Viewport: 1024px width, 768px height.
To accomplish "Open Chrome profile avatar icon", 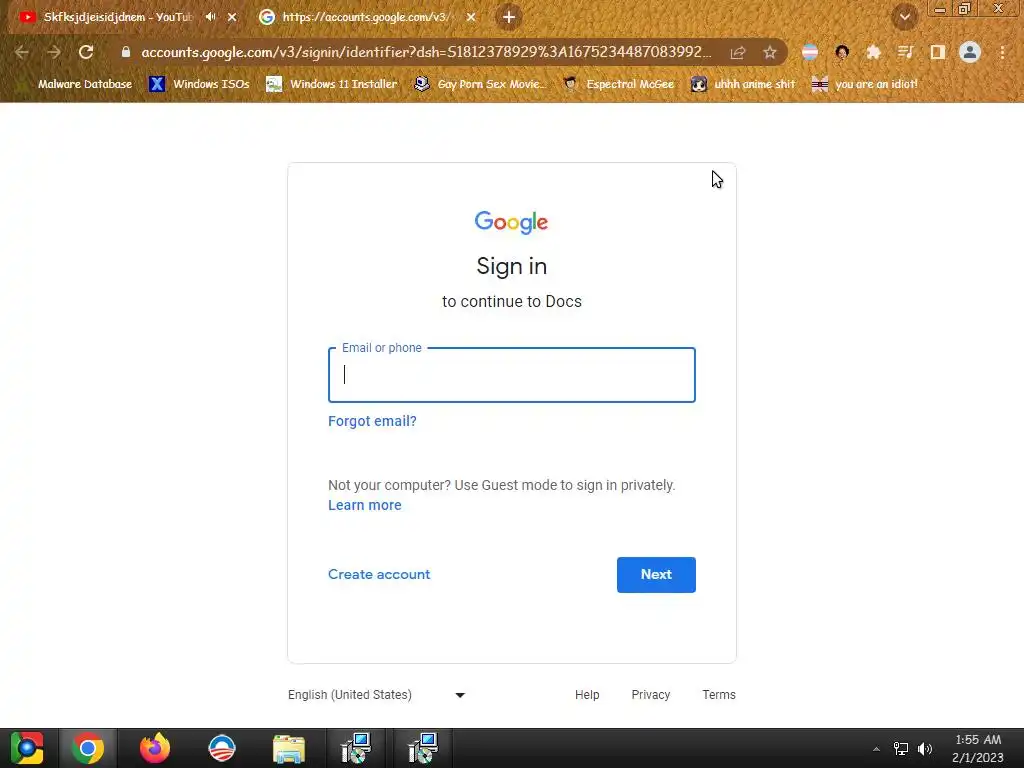I will 970,52.
